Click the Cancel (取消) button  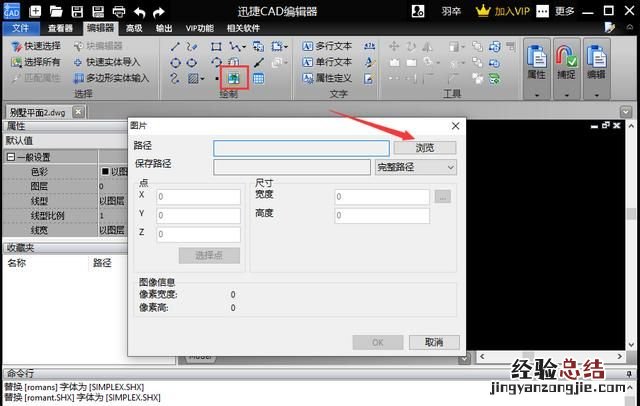[x=433, y=342]
